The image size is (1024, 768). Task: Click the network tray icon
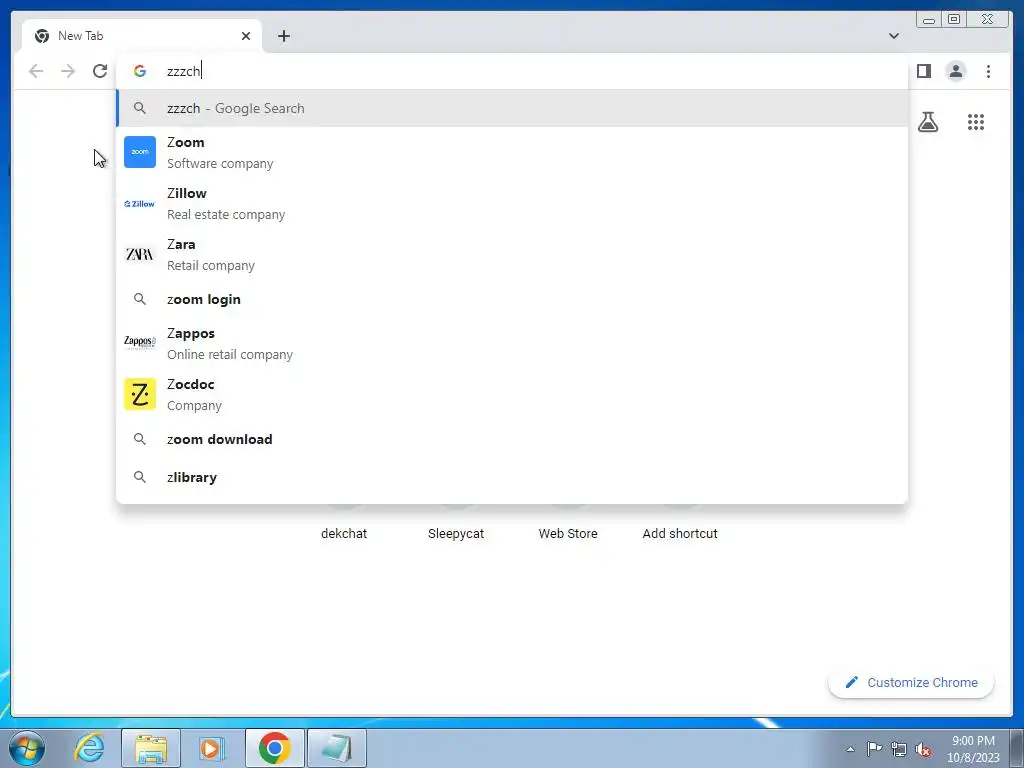point(899,749)
